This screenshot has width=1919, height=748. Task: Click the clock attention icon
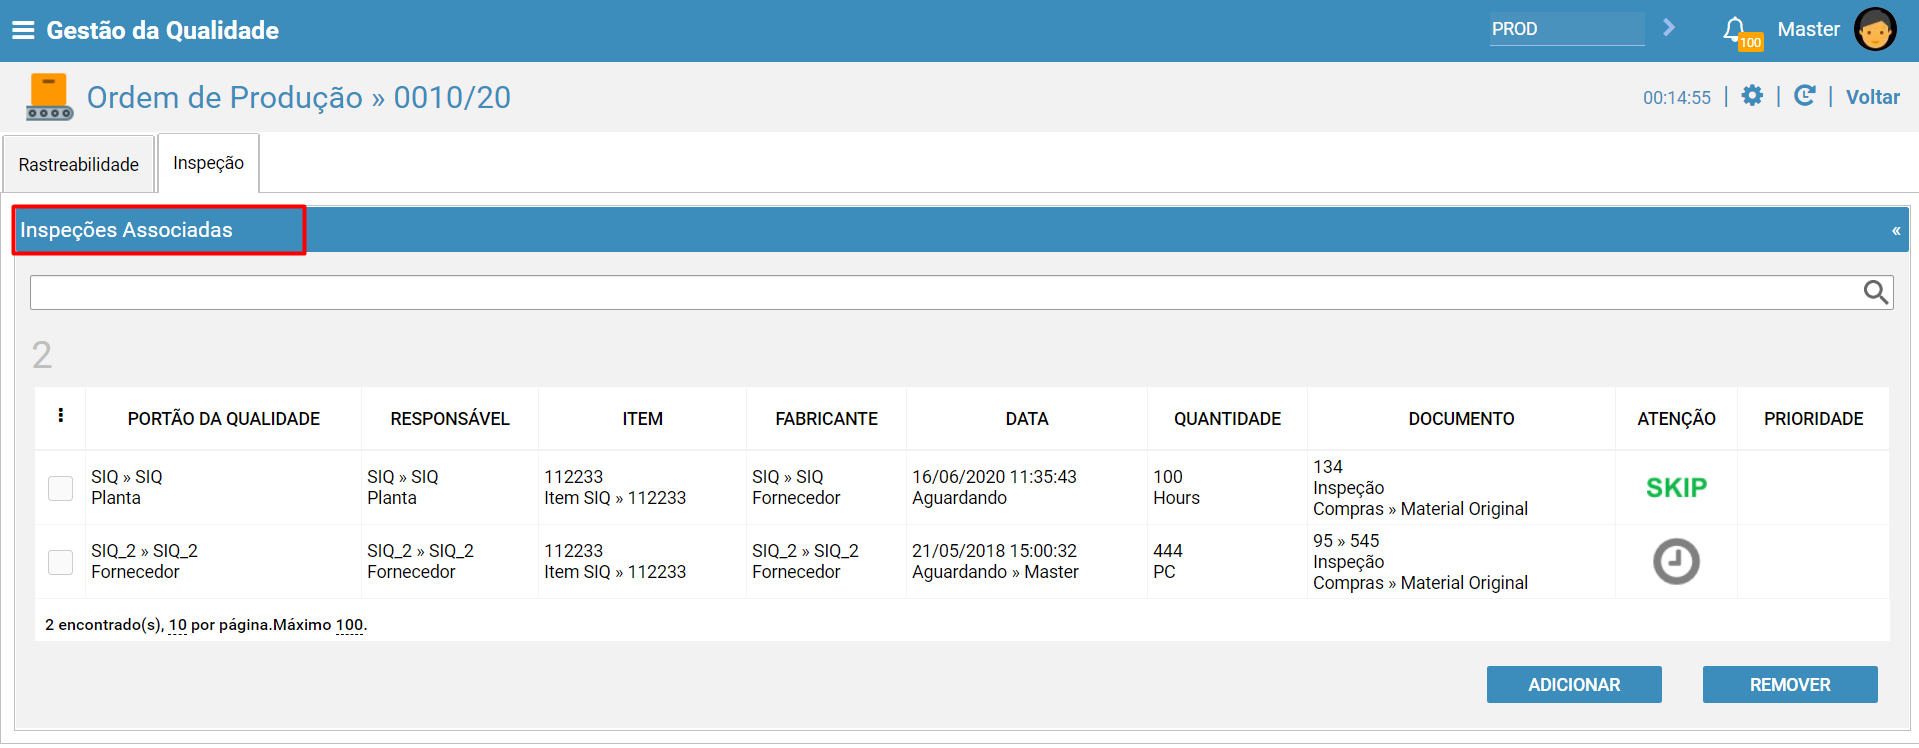click(1676, 561)
